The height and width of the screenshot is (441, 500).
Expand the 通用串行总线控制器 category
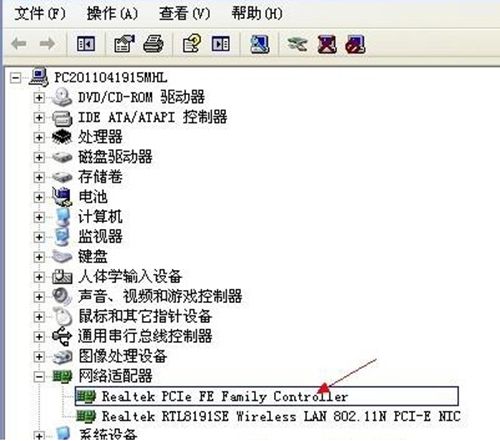click(x=39, y=337)
